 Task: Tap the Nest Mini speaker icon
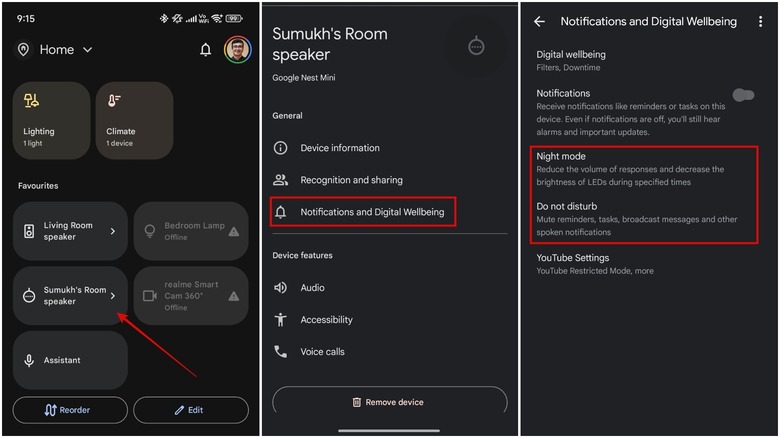pyautogui.click(x=476, y=47)
